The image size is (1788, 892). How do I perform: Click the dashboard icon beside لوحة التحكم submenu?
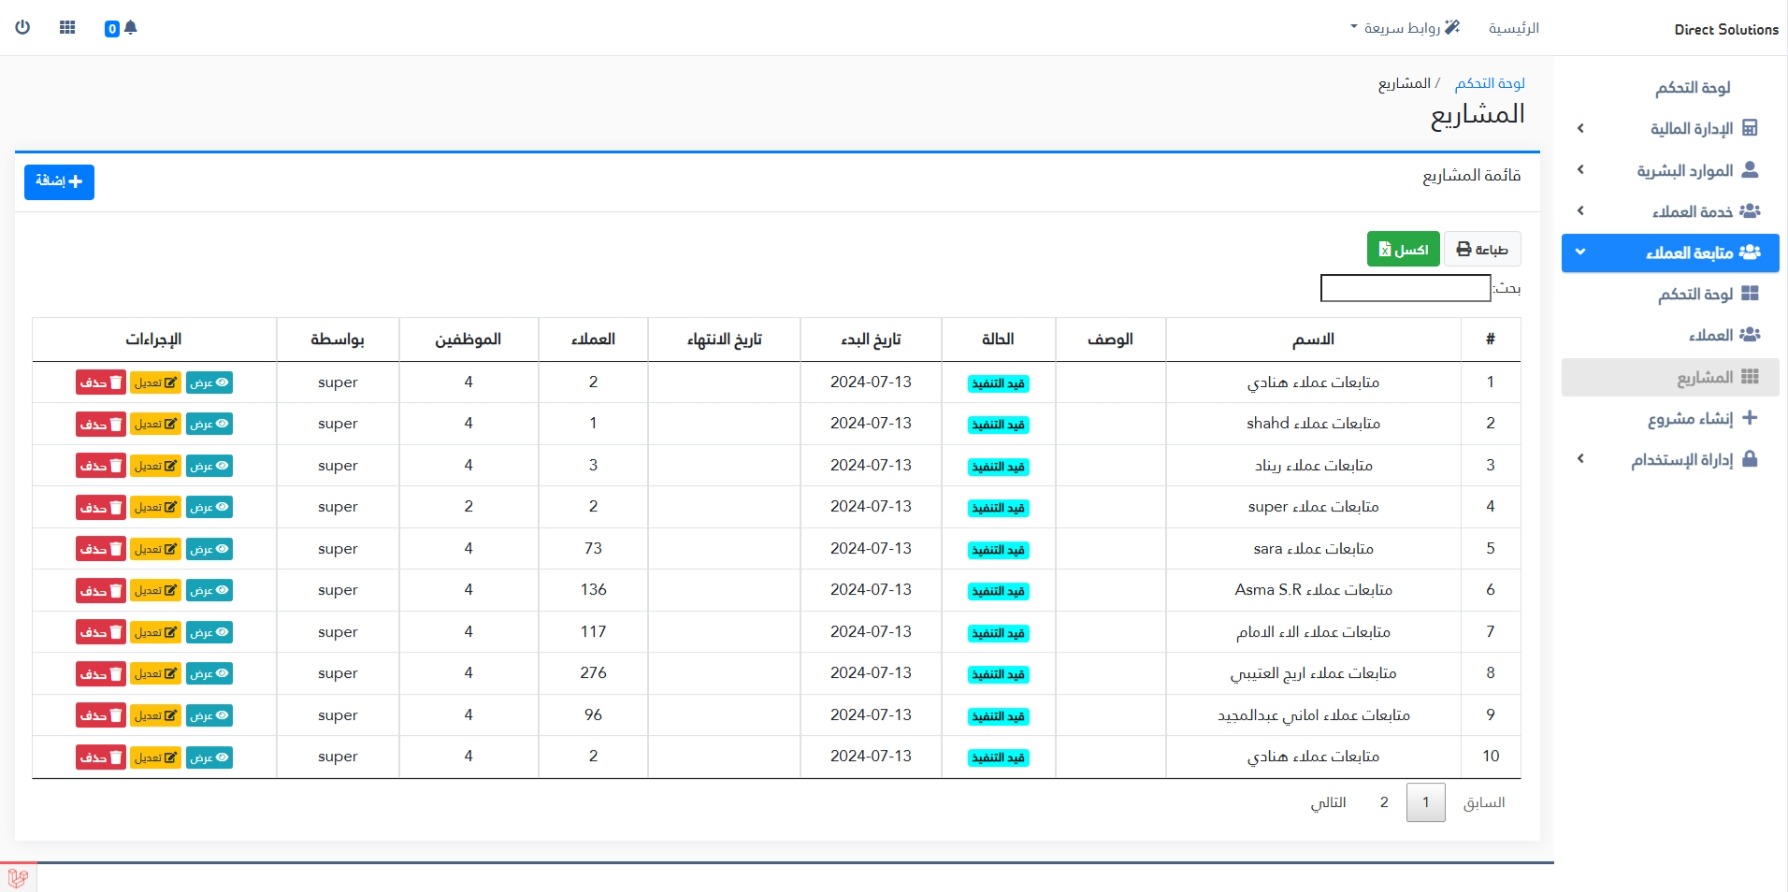coord(1750,294)
